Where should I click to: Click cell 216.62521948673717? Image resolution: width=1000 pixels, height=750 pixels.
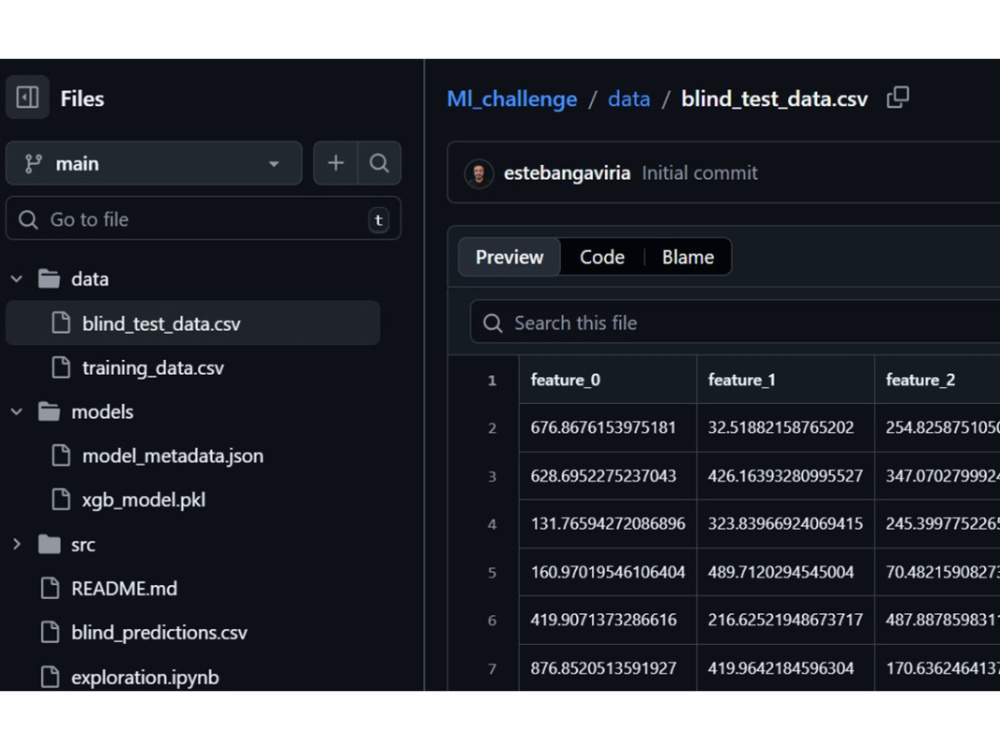tap(785, 620)
